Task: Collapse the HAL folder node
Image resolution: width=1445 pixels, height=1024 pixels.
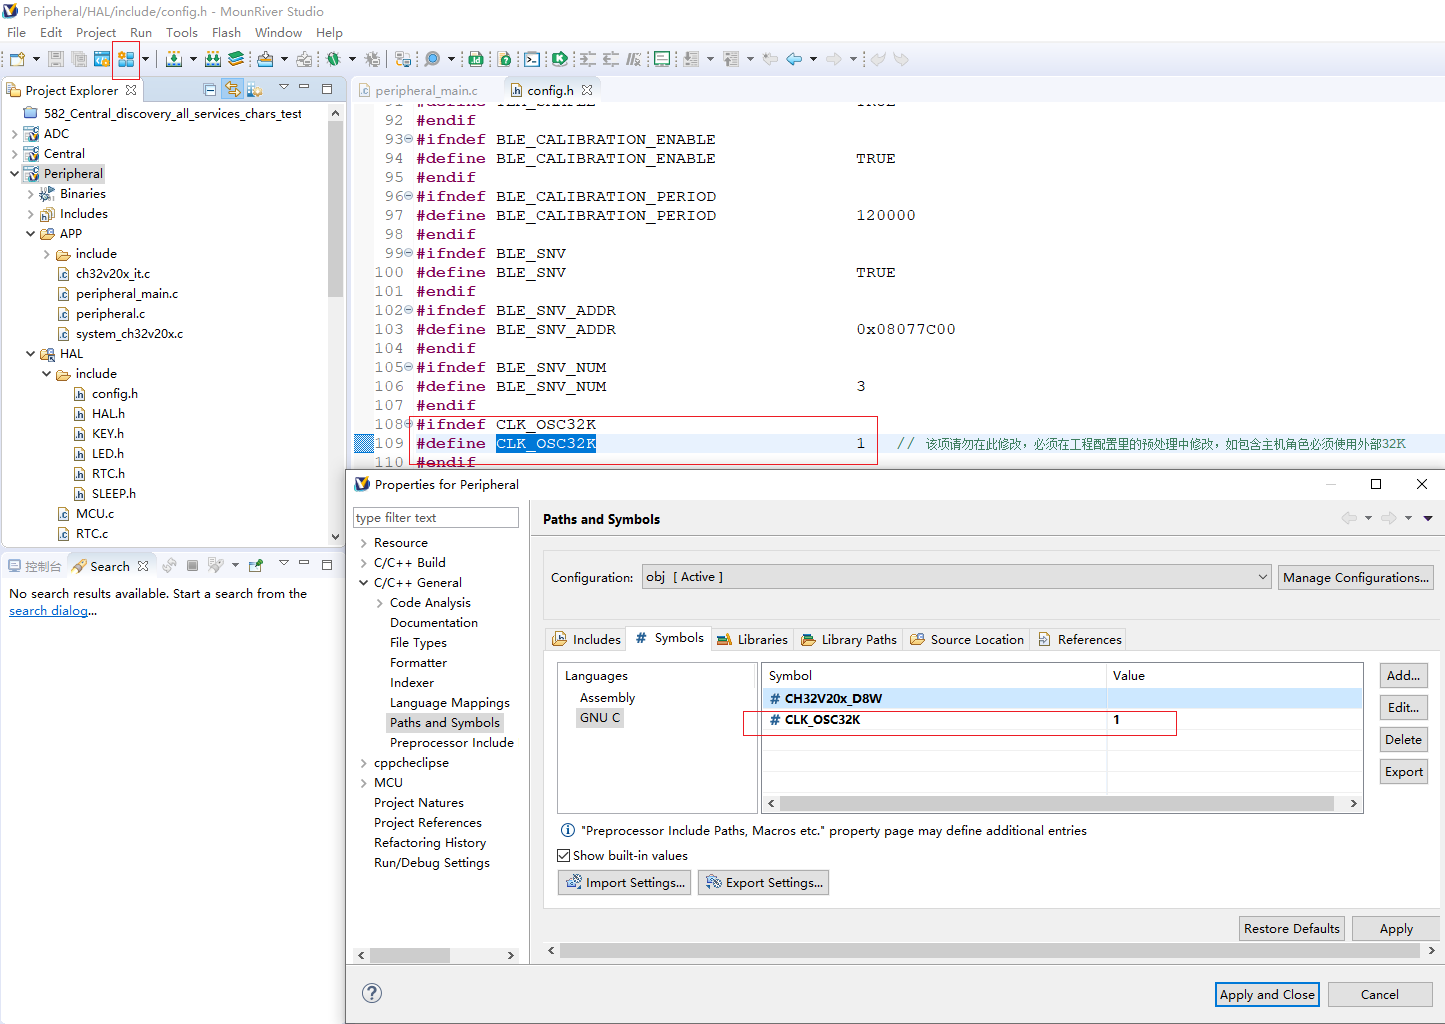Action: click(30, 354)
